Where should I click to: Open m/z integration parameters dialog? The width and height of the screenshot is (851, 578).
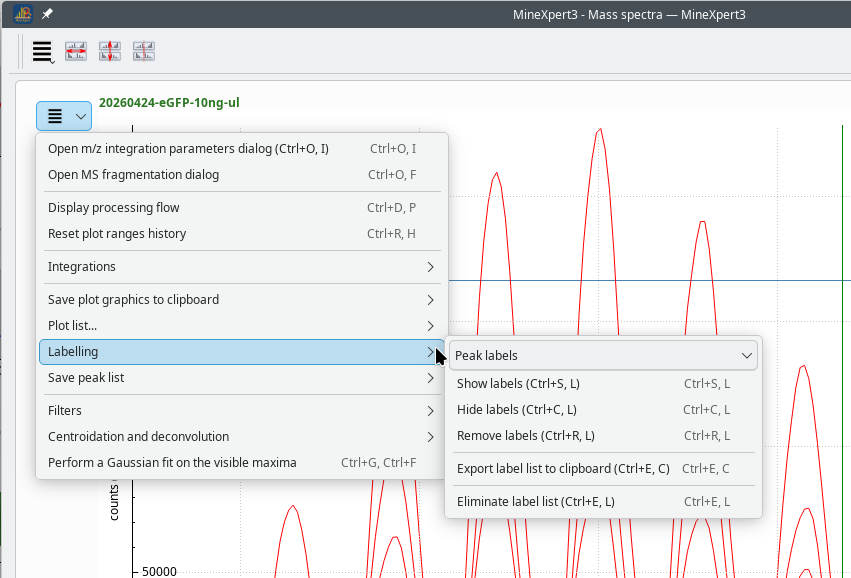[x=242, y=149]
